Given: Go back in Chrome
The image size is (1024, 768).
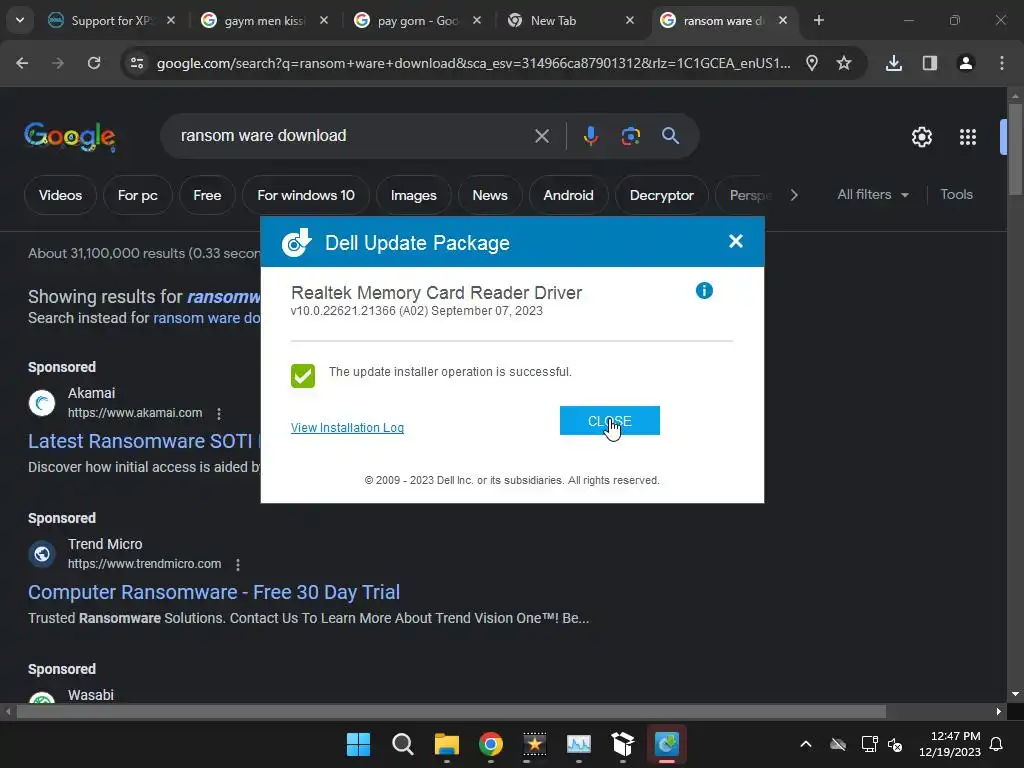Looking at the screenshot, I should tap(22, 63).
